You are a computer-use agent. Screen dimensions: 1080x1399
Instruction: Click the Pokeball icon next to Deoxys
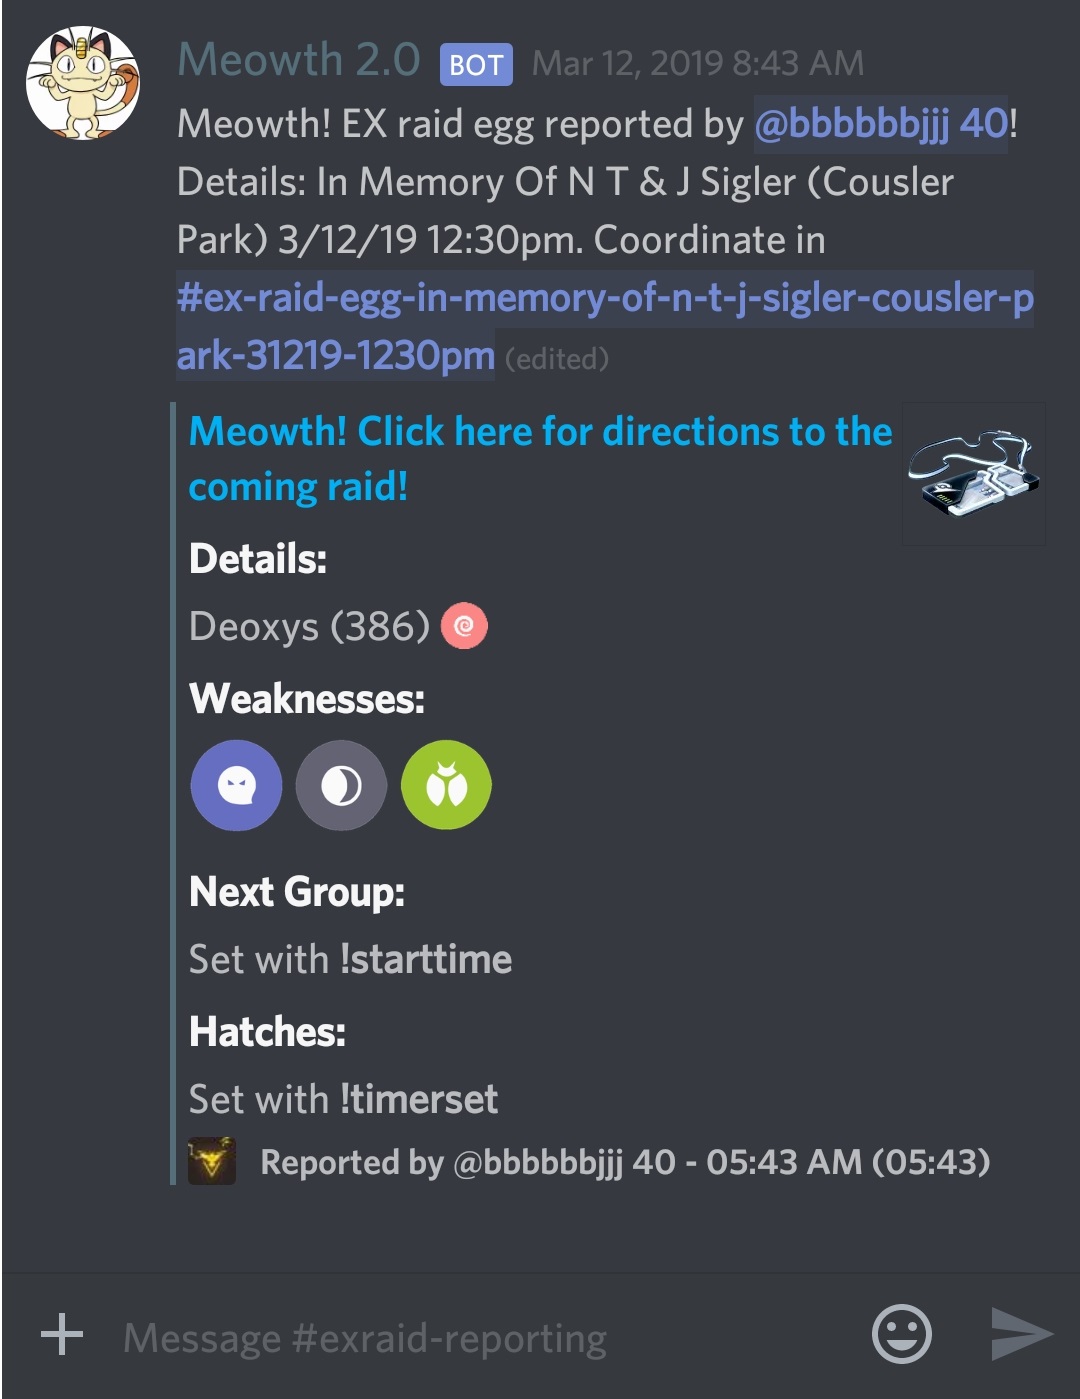[461, 627]
